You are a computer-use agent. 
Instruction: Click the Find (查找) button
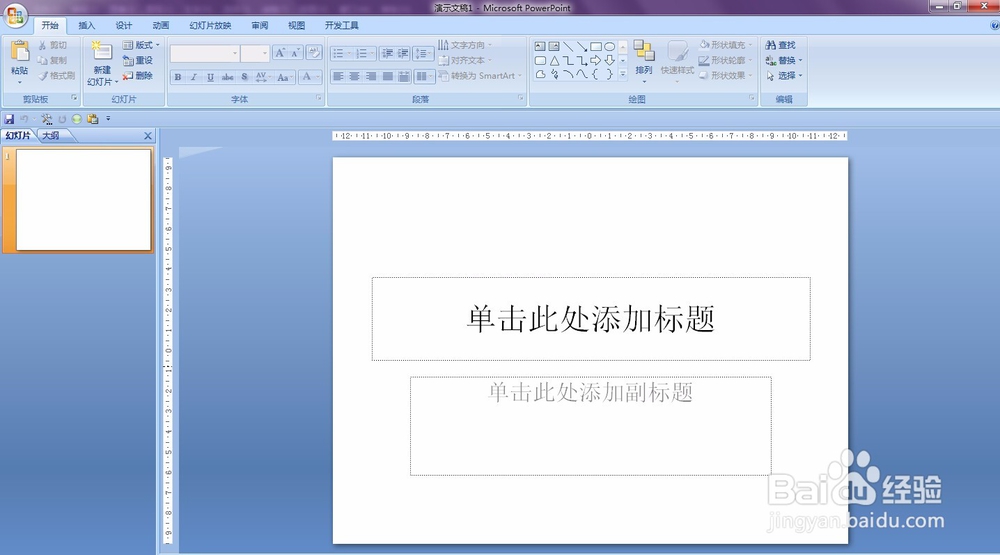click(781, 45)
